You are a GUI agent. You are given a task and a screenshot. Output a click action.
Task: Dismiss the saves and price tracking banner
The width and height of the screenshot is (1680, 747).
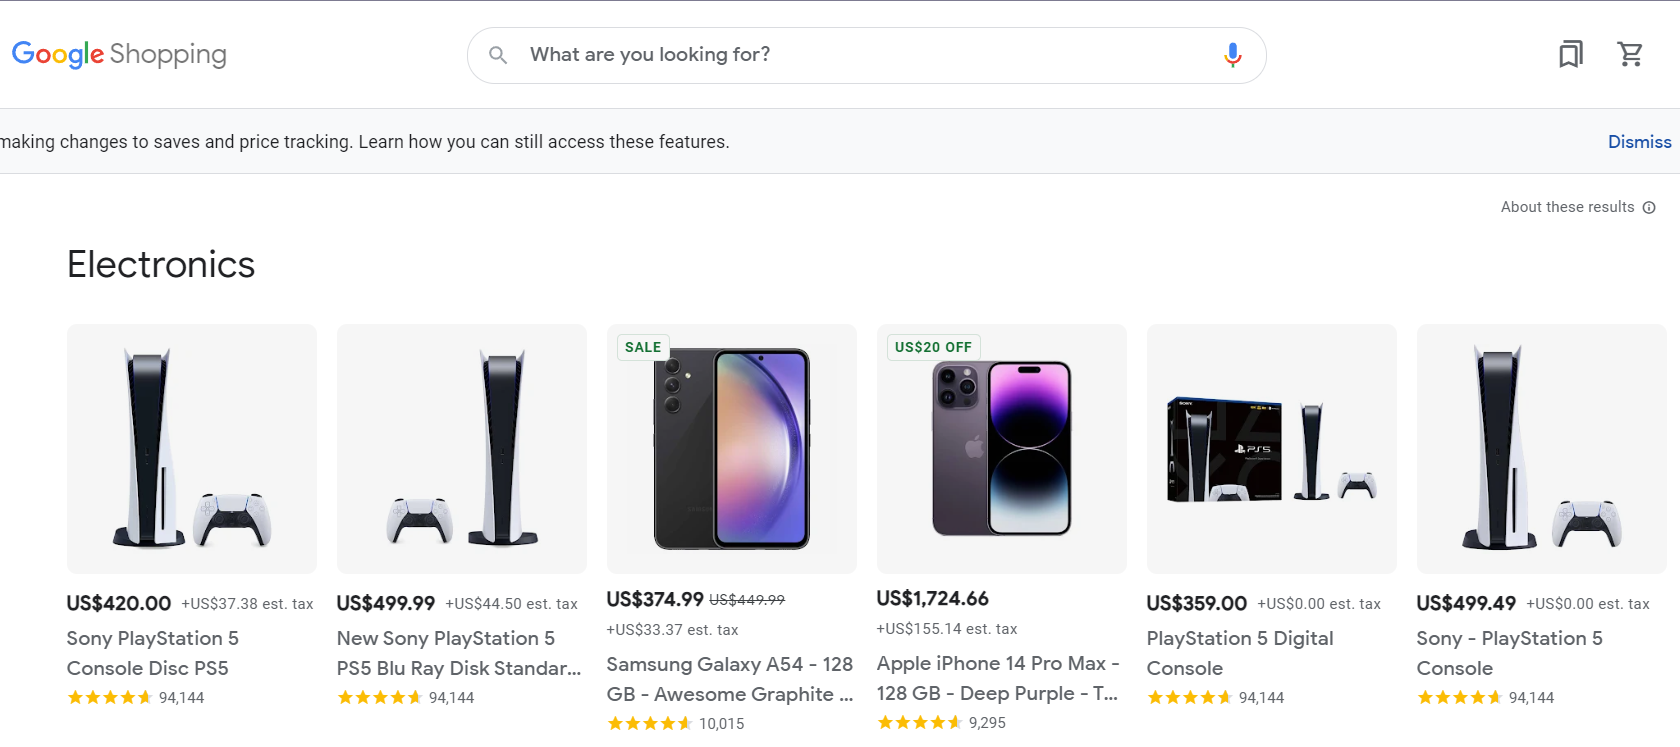(x=1639, y=141)
